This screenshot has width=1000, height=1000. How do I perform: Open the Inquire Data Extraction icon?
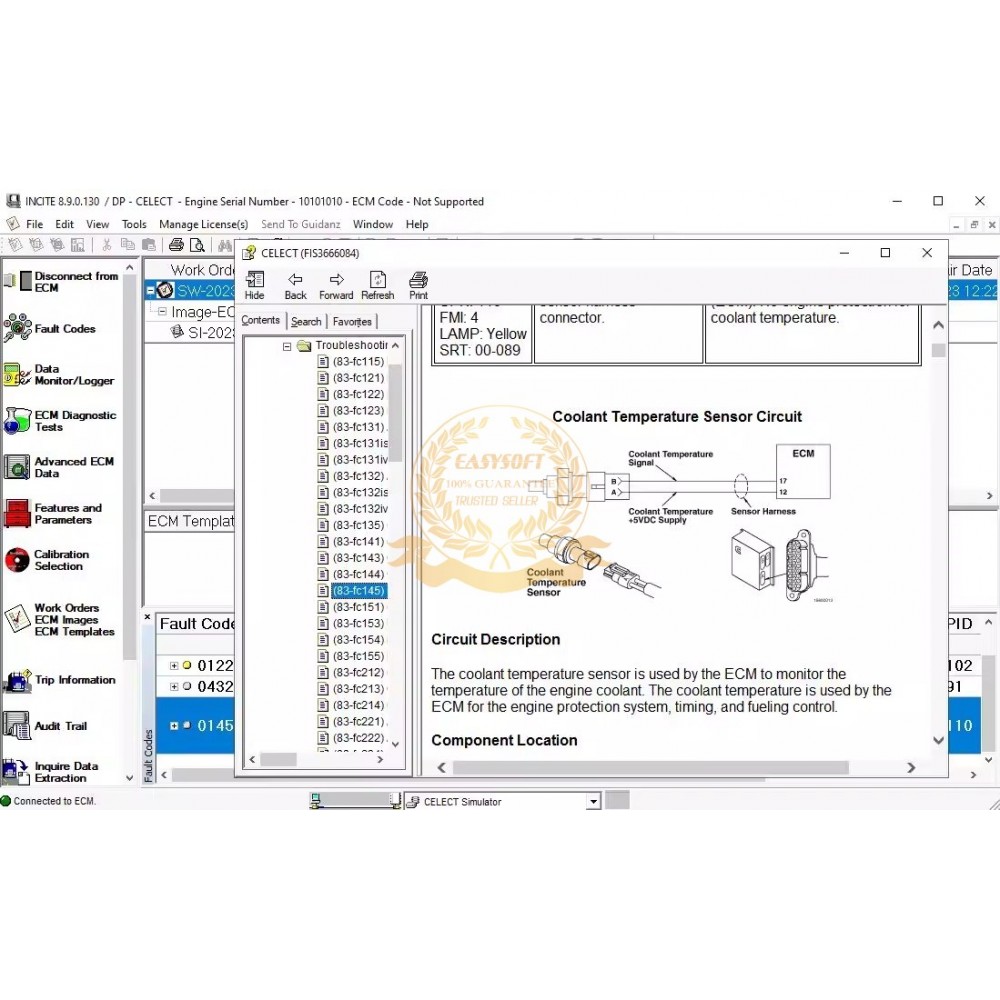[x=17, y=772]
